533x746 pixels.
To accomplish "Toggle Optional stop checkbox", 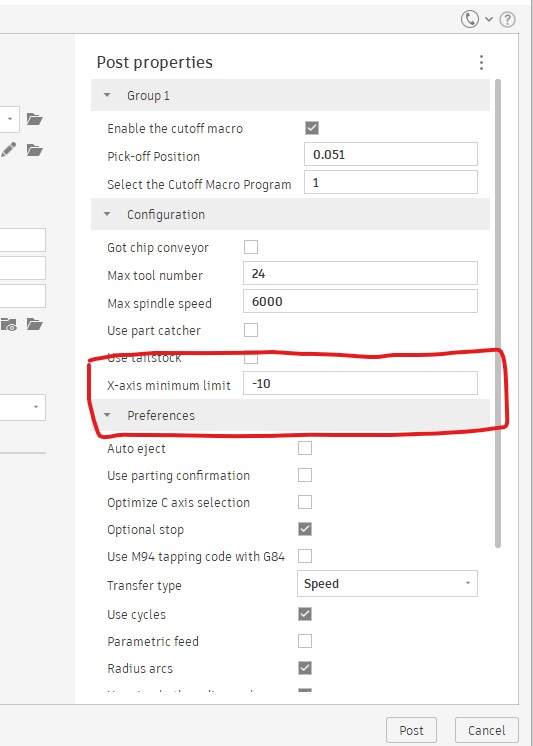I will coord(305,529).
